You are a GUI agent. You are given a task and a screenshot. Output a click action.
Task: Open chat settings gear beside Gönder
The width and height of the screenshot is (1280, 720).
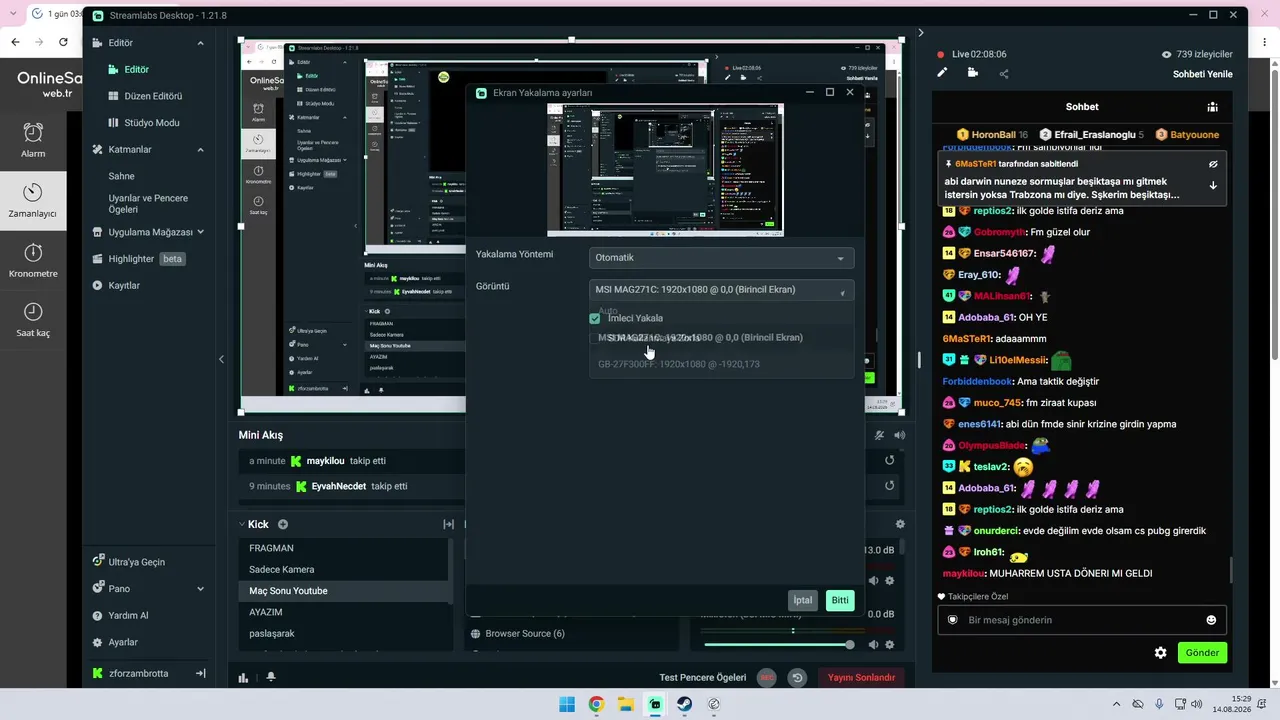coord(1160,653)
